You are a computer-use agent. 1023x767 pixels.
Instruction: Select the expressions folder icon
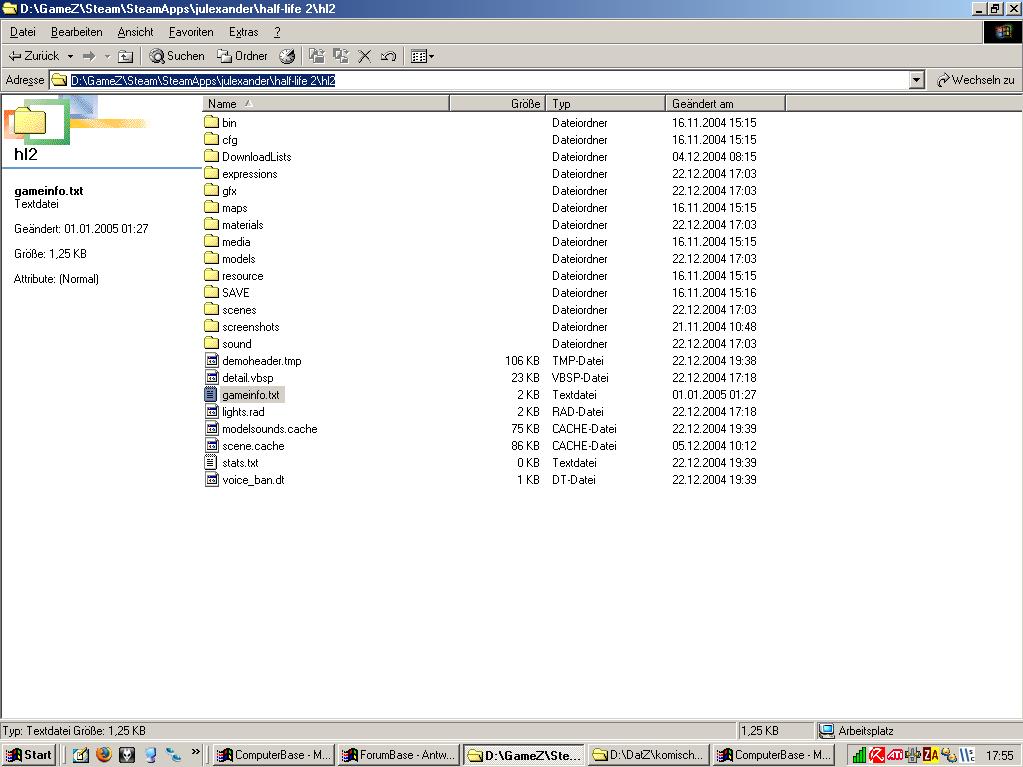(x=211, y=173)
